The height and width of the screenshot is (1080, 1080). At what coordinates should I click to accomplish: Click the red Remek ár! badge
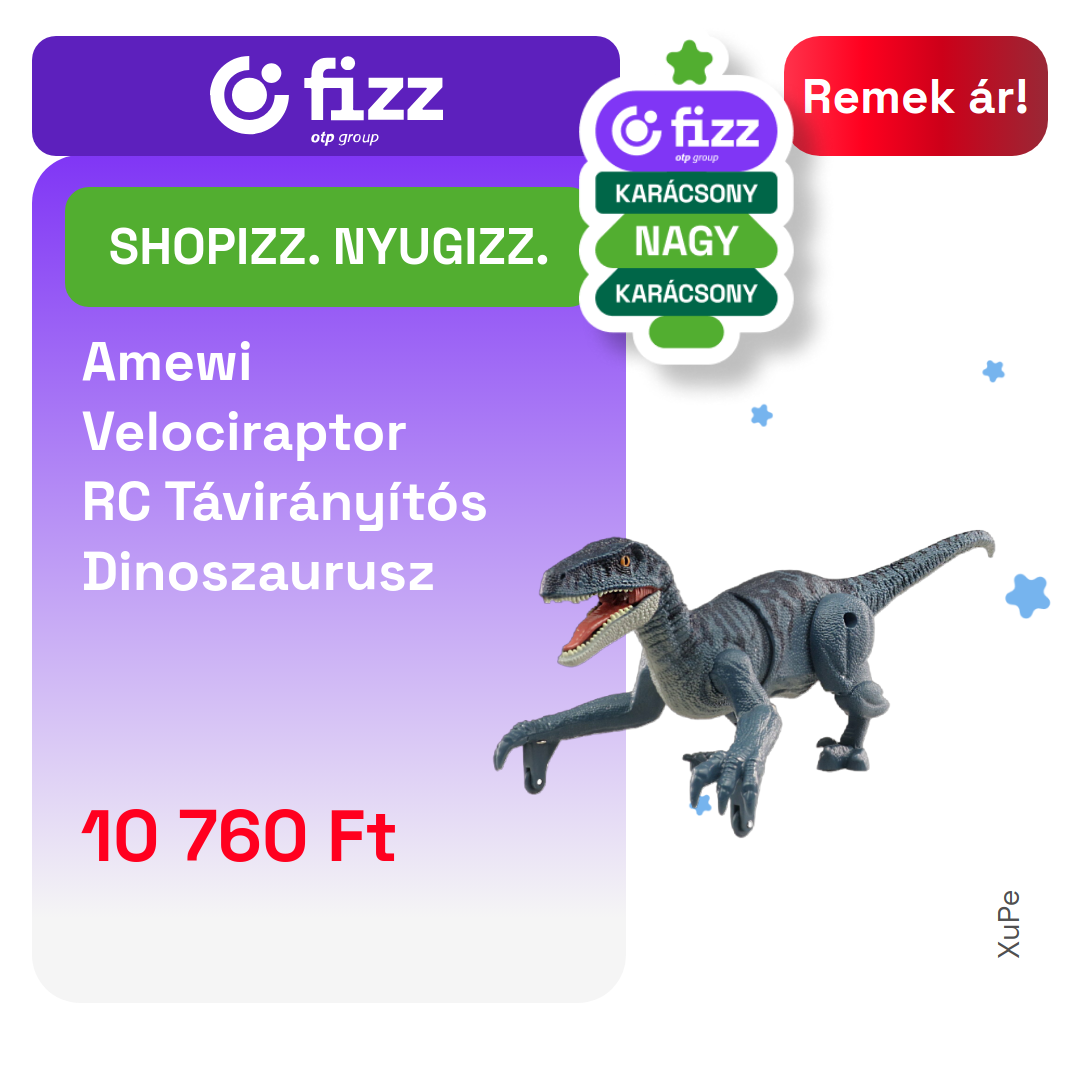point(915,96)
